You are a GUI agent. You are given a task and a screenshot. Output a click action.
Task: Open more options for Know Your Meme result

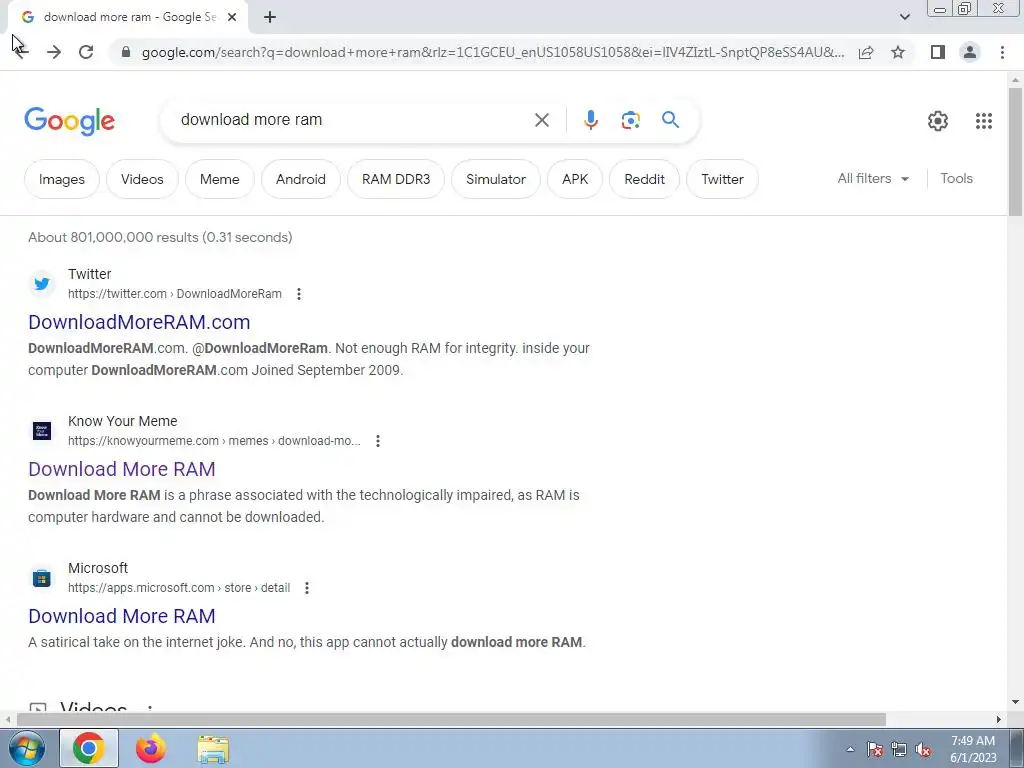377,441
